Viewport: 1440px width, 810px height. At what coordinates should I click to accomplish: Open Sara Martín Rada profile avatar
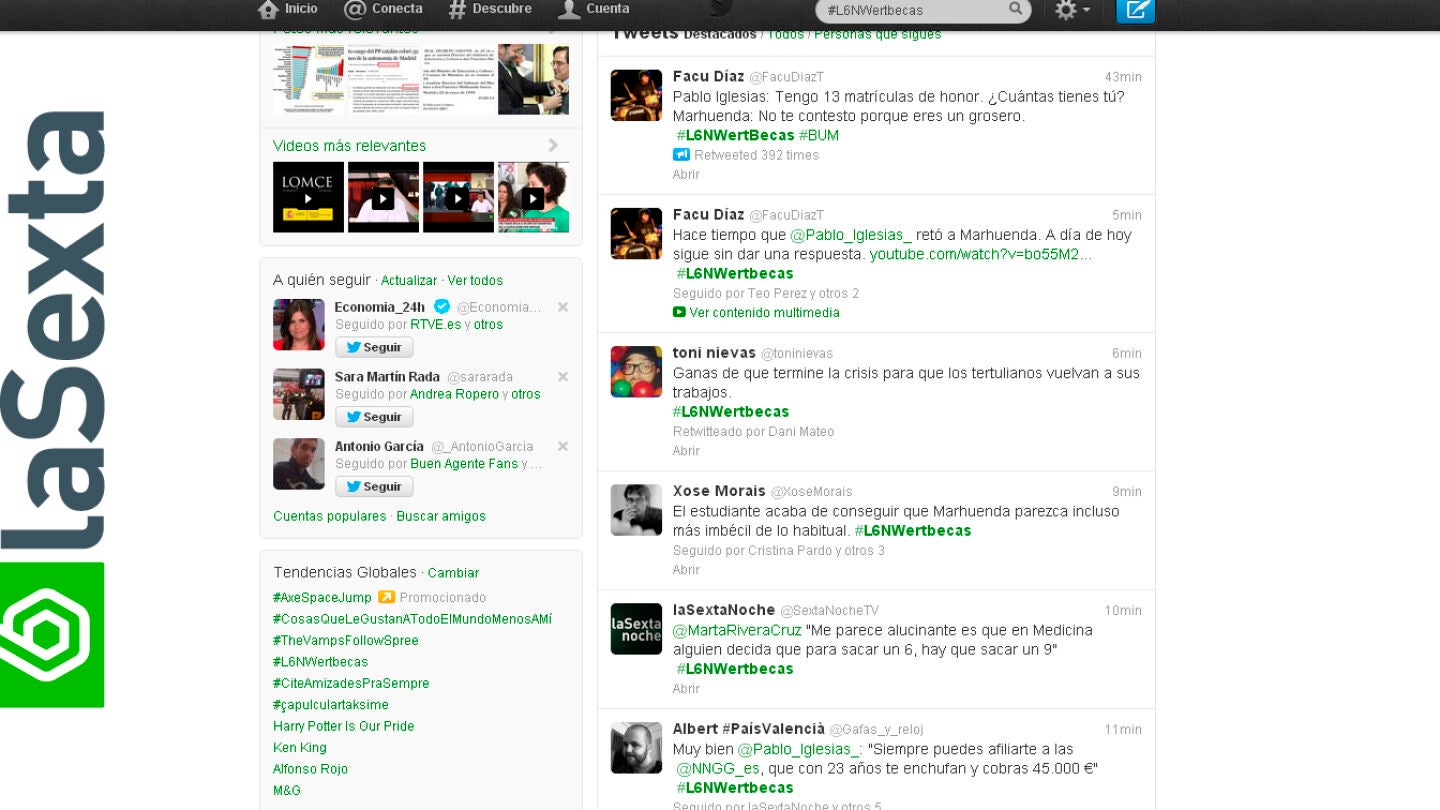click(x=299, y=394)
